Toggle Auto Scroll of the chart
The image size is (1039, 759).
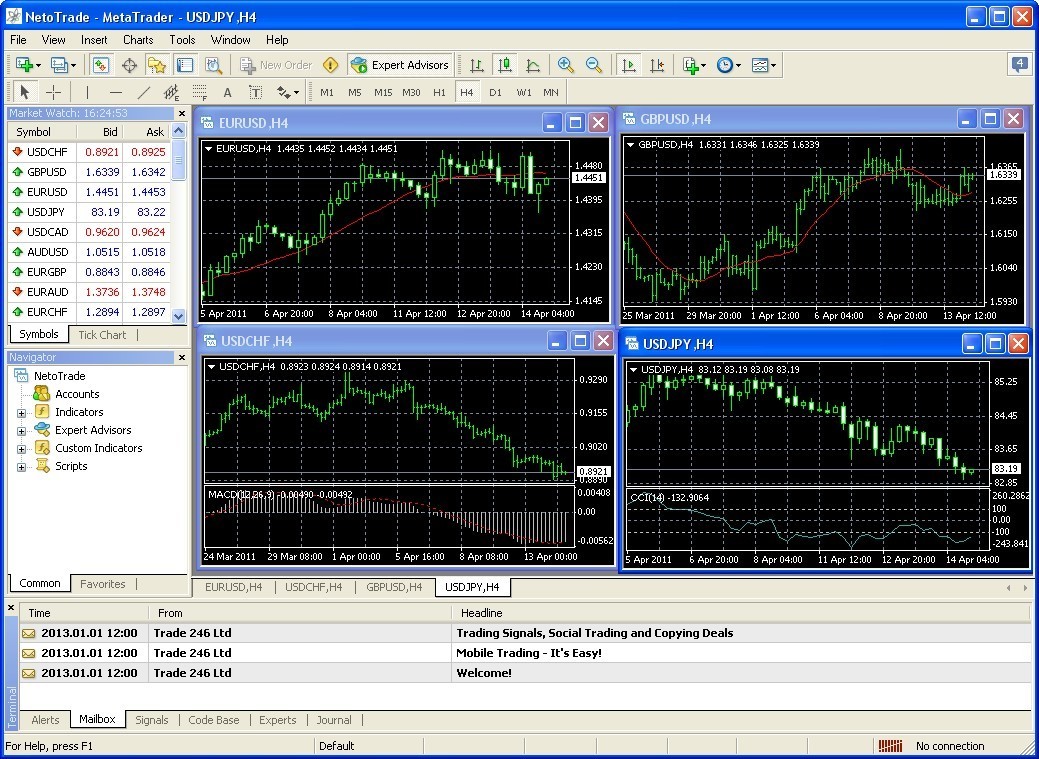pyautogui.click(x=629, y=65)
